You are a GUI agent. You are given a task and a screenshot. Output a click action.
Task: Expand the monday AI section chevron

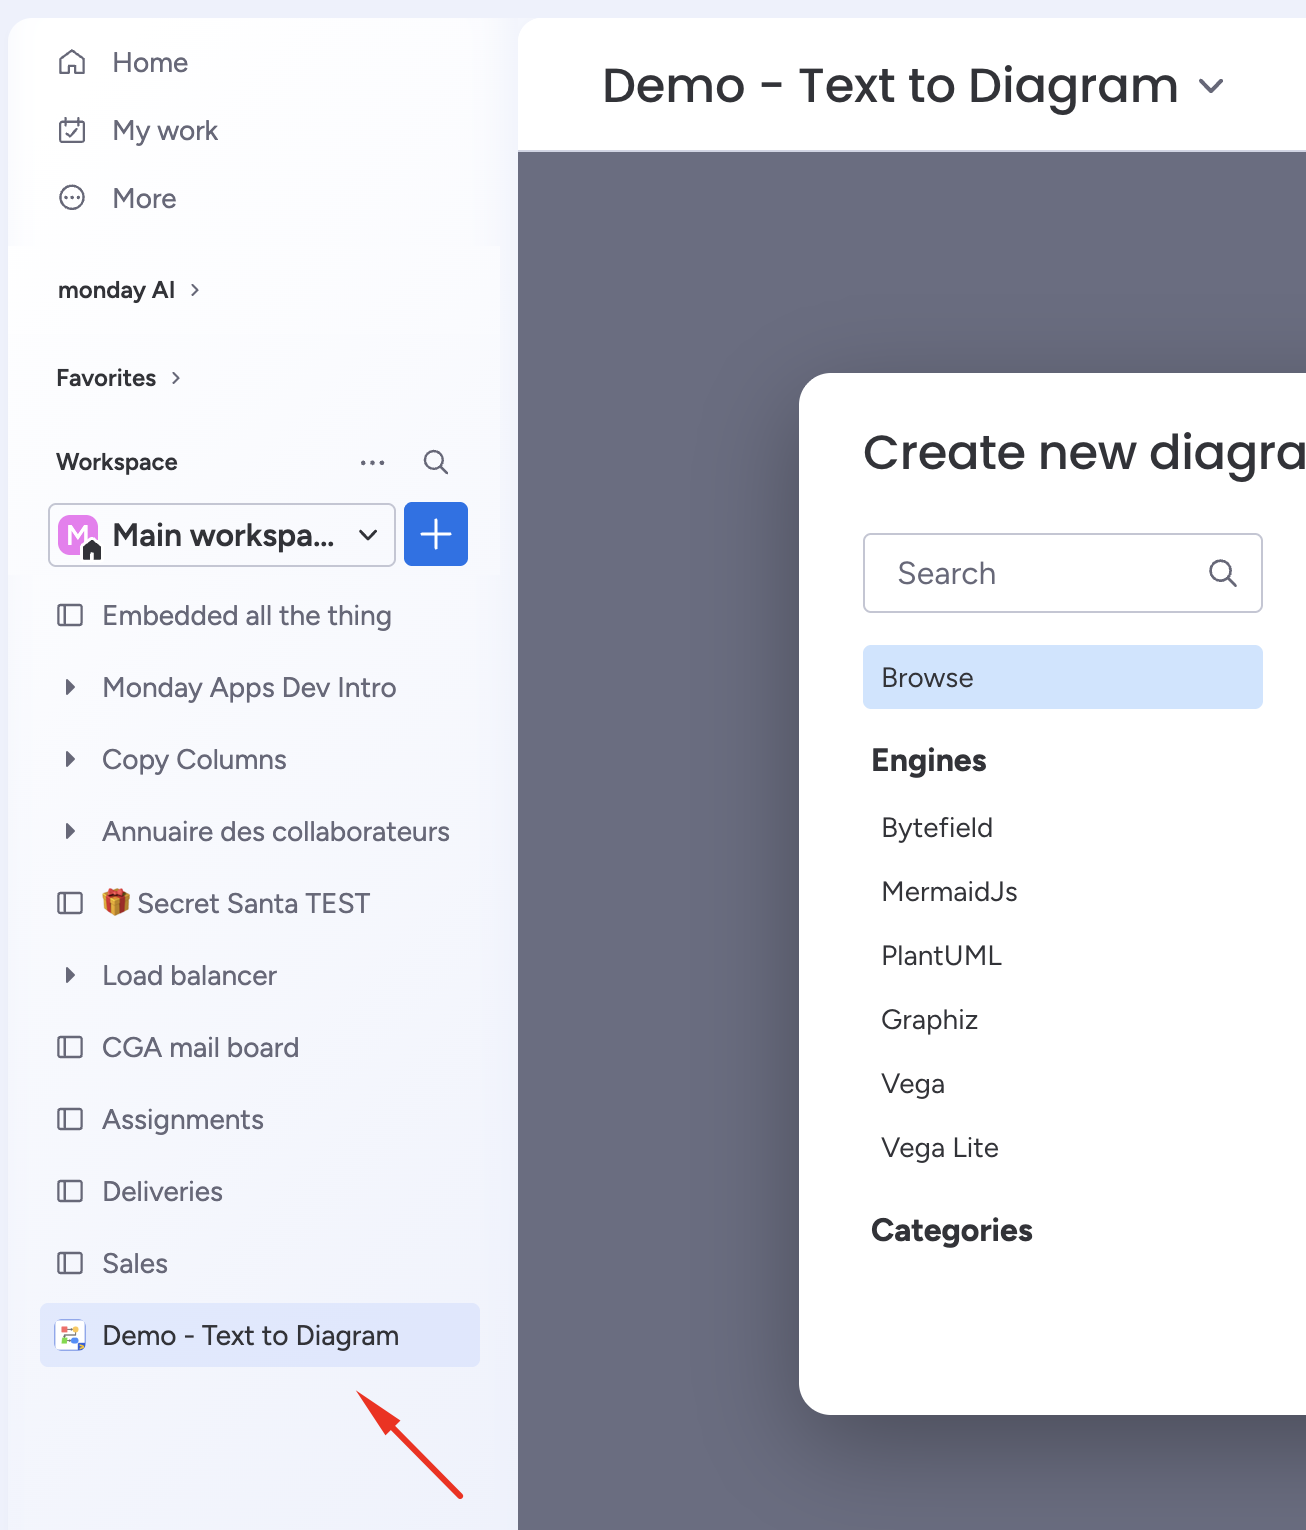(x=195, y=290)
